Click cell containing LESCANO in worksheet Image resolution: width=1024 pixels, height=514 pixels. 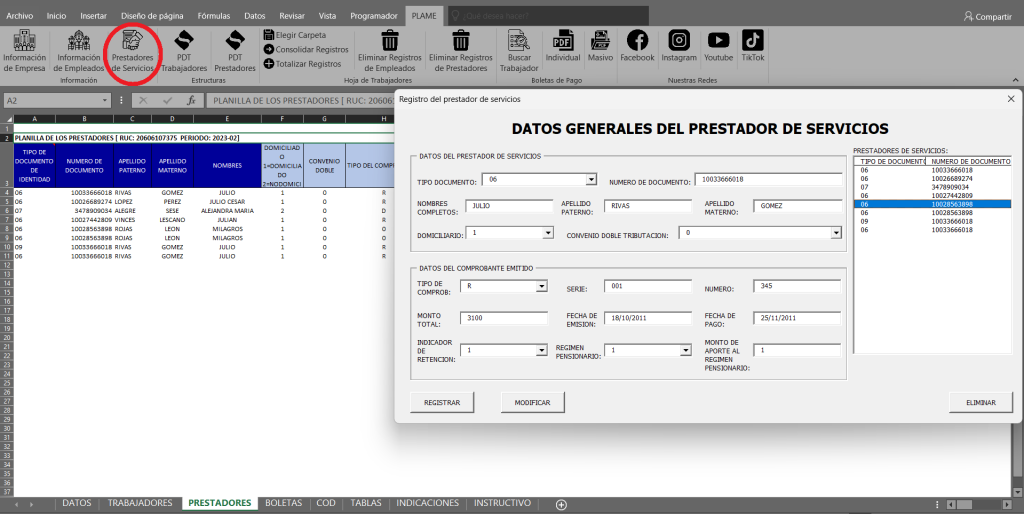pyautogui.click(x=172, y=220)
